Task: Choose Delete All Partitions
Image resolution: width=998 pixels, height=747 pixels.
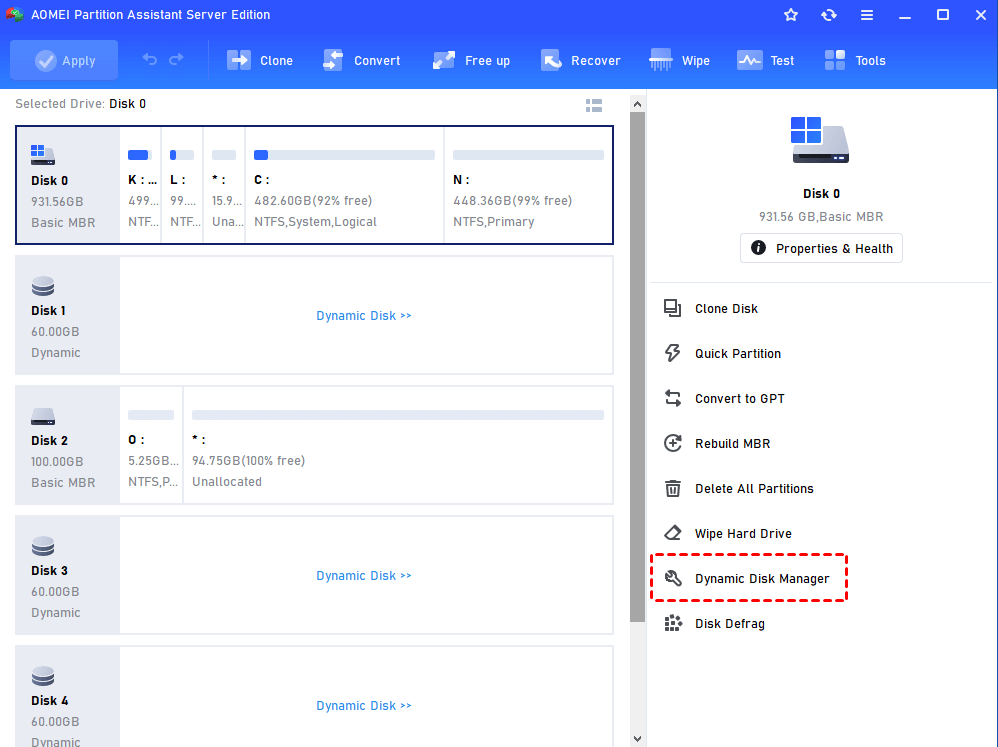Action: point(738,489)
